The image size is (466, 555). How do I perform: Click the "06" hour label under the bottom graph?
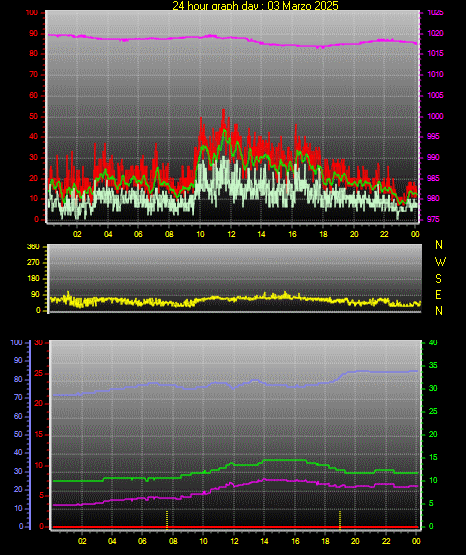(142, 541)
